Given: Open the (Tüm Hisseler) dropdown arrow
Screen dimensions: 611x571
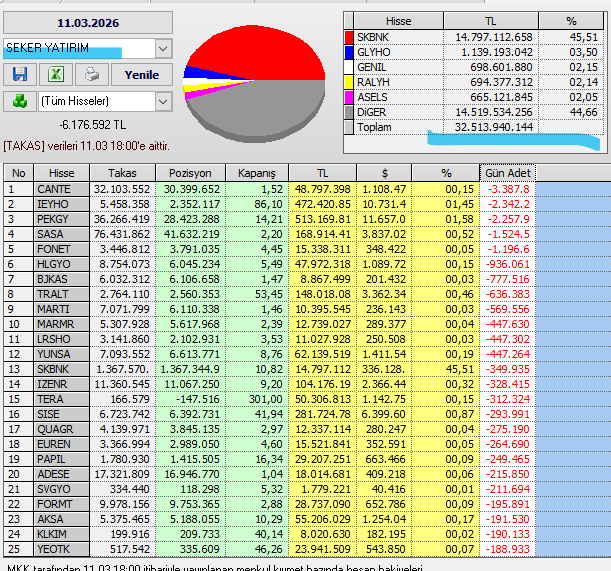Looking at the screenshot, I should (x=163, y=102).
